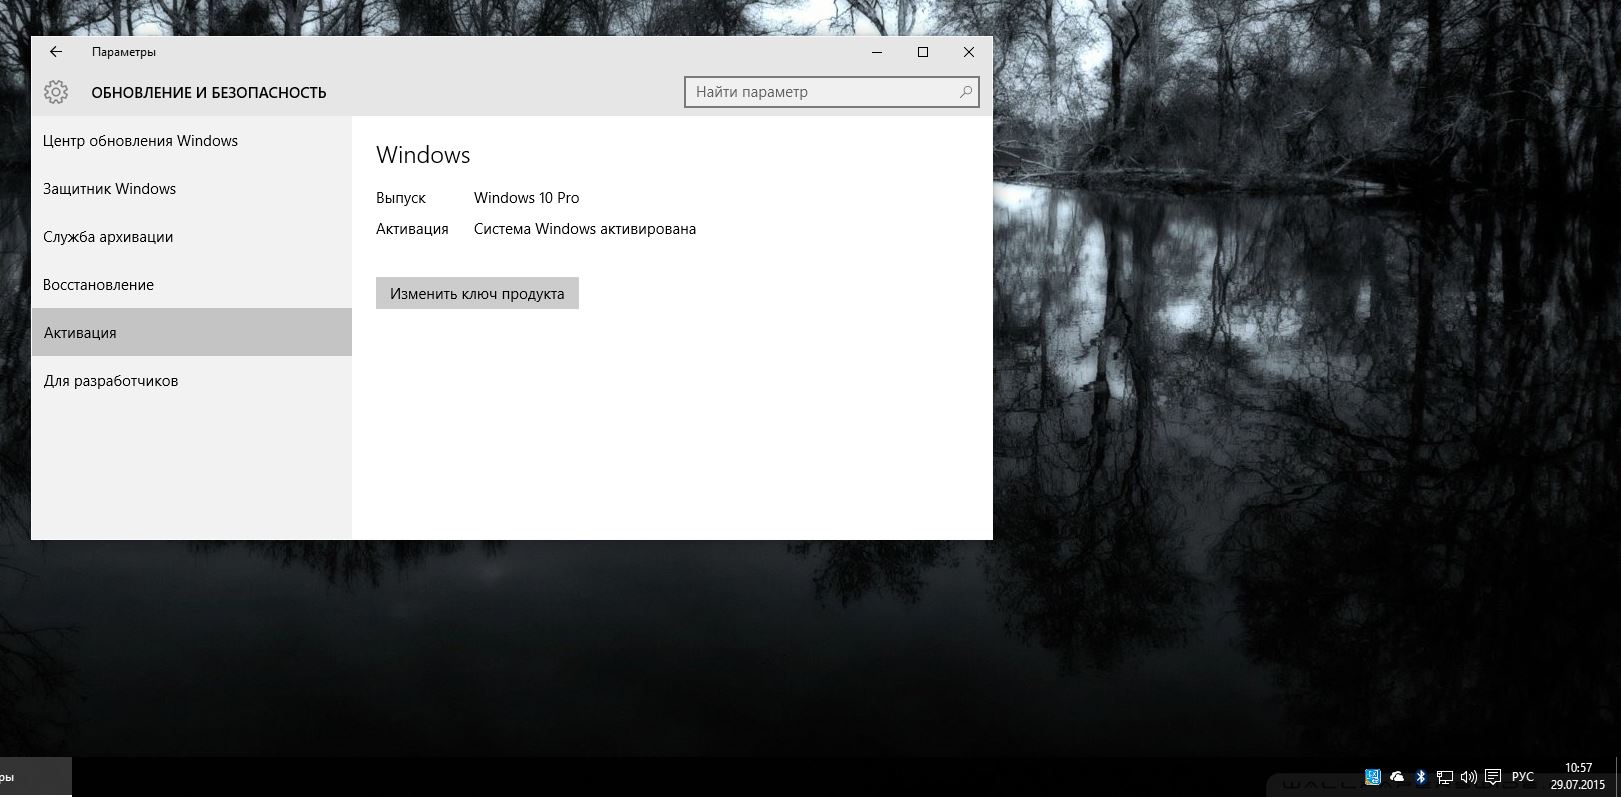Open the taskbar clock and date
Image resolution: width=1621 pixels, height=797 pixels.
1577,777
